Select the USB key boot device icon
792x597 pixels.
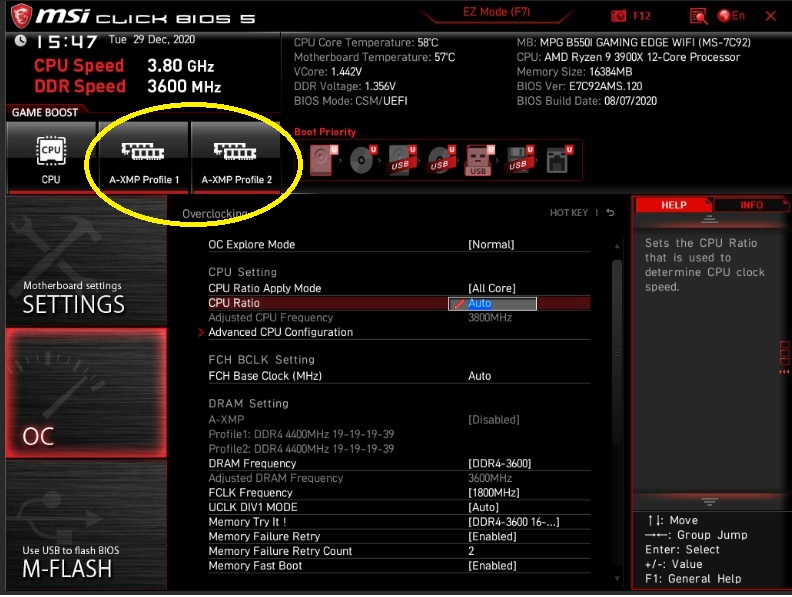(479, 160)
